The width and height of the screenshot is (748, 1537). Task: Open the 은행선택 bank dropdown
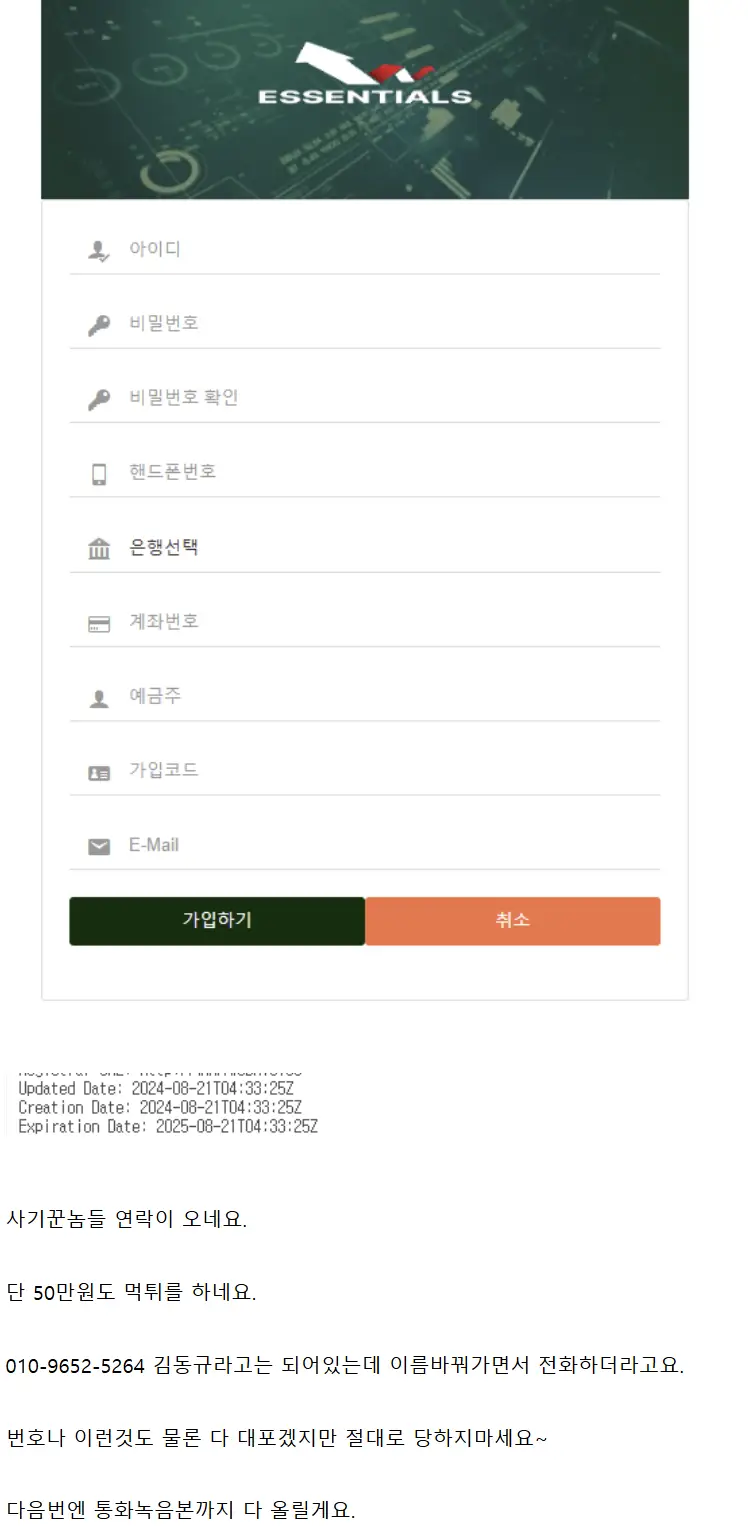point(390,548)
